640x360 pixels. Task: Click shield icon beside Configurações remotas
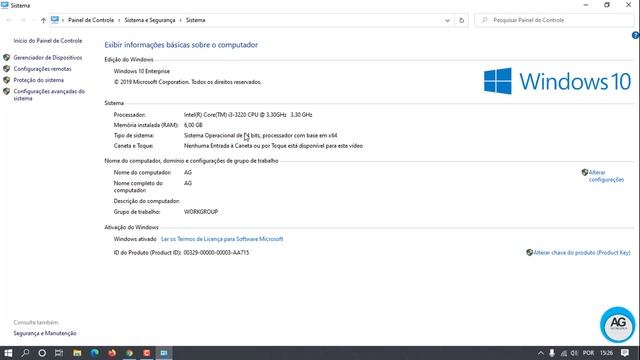pos(7,69)
